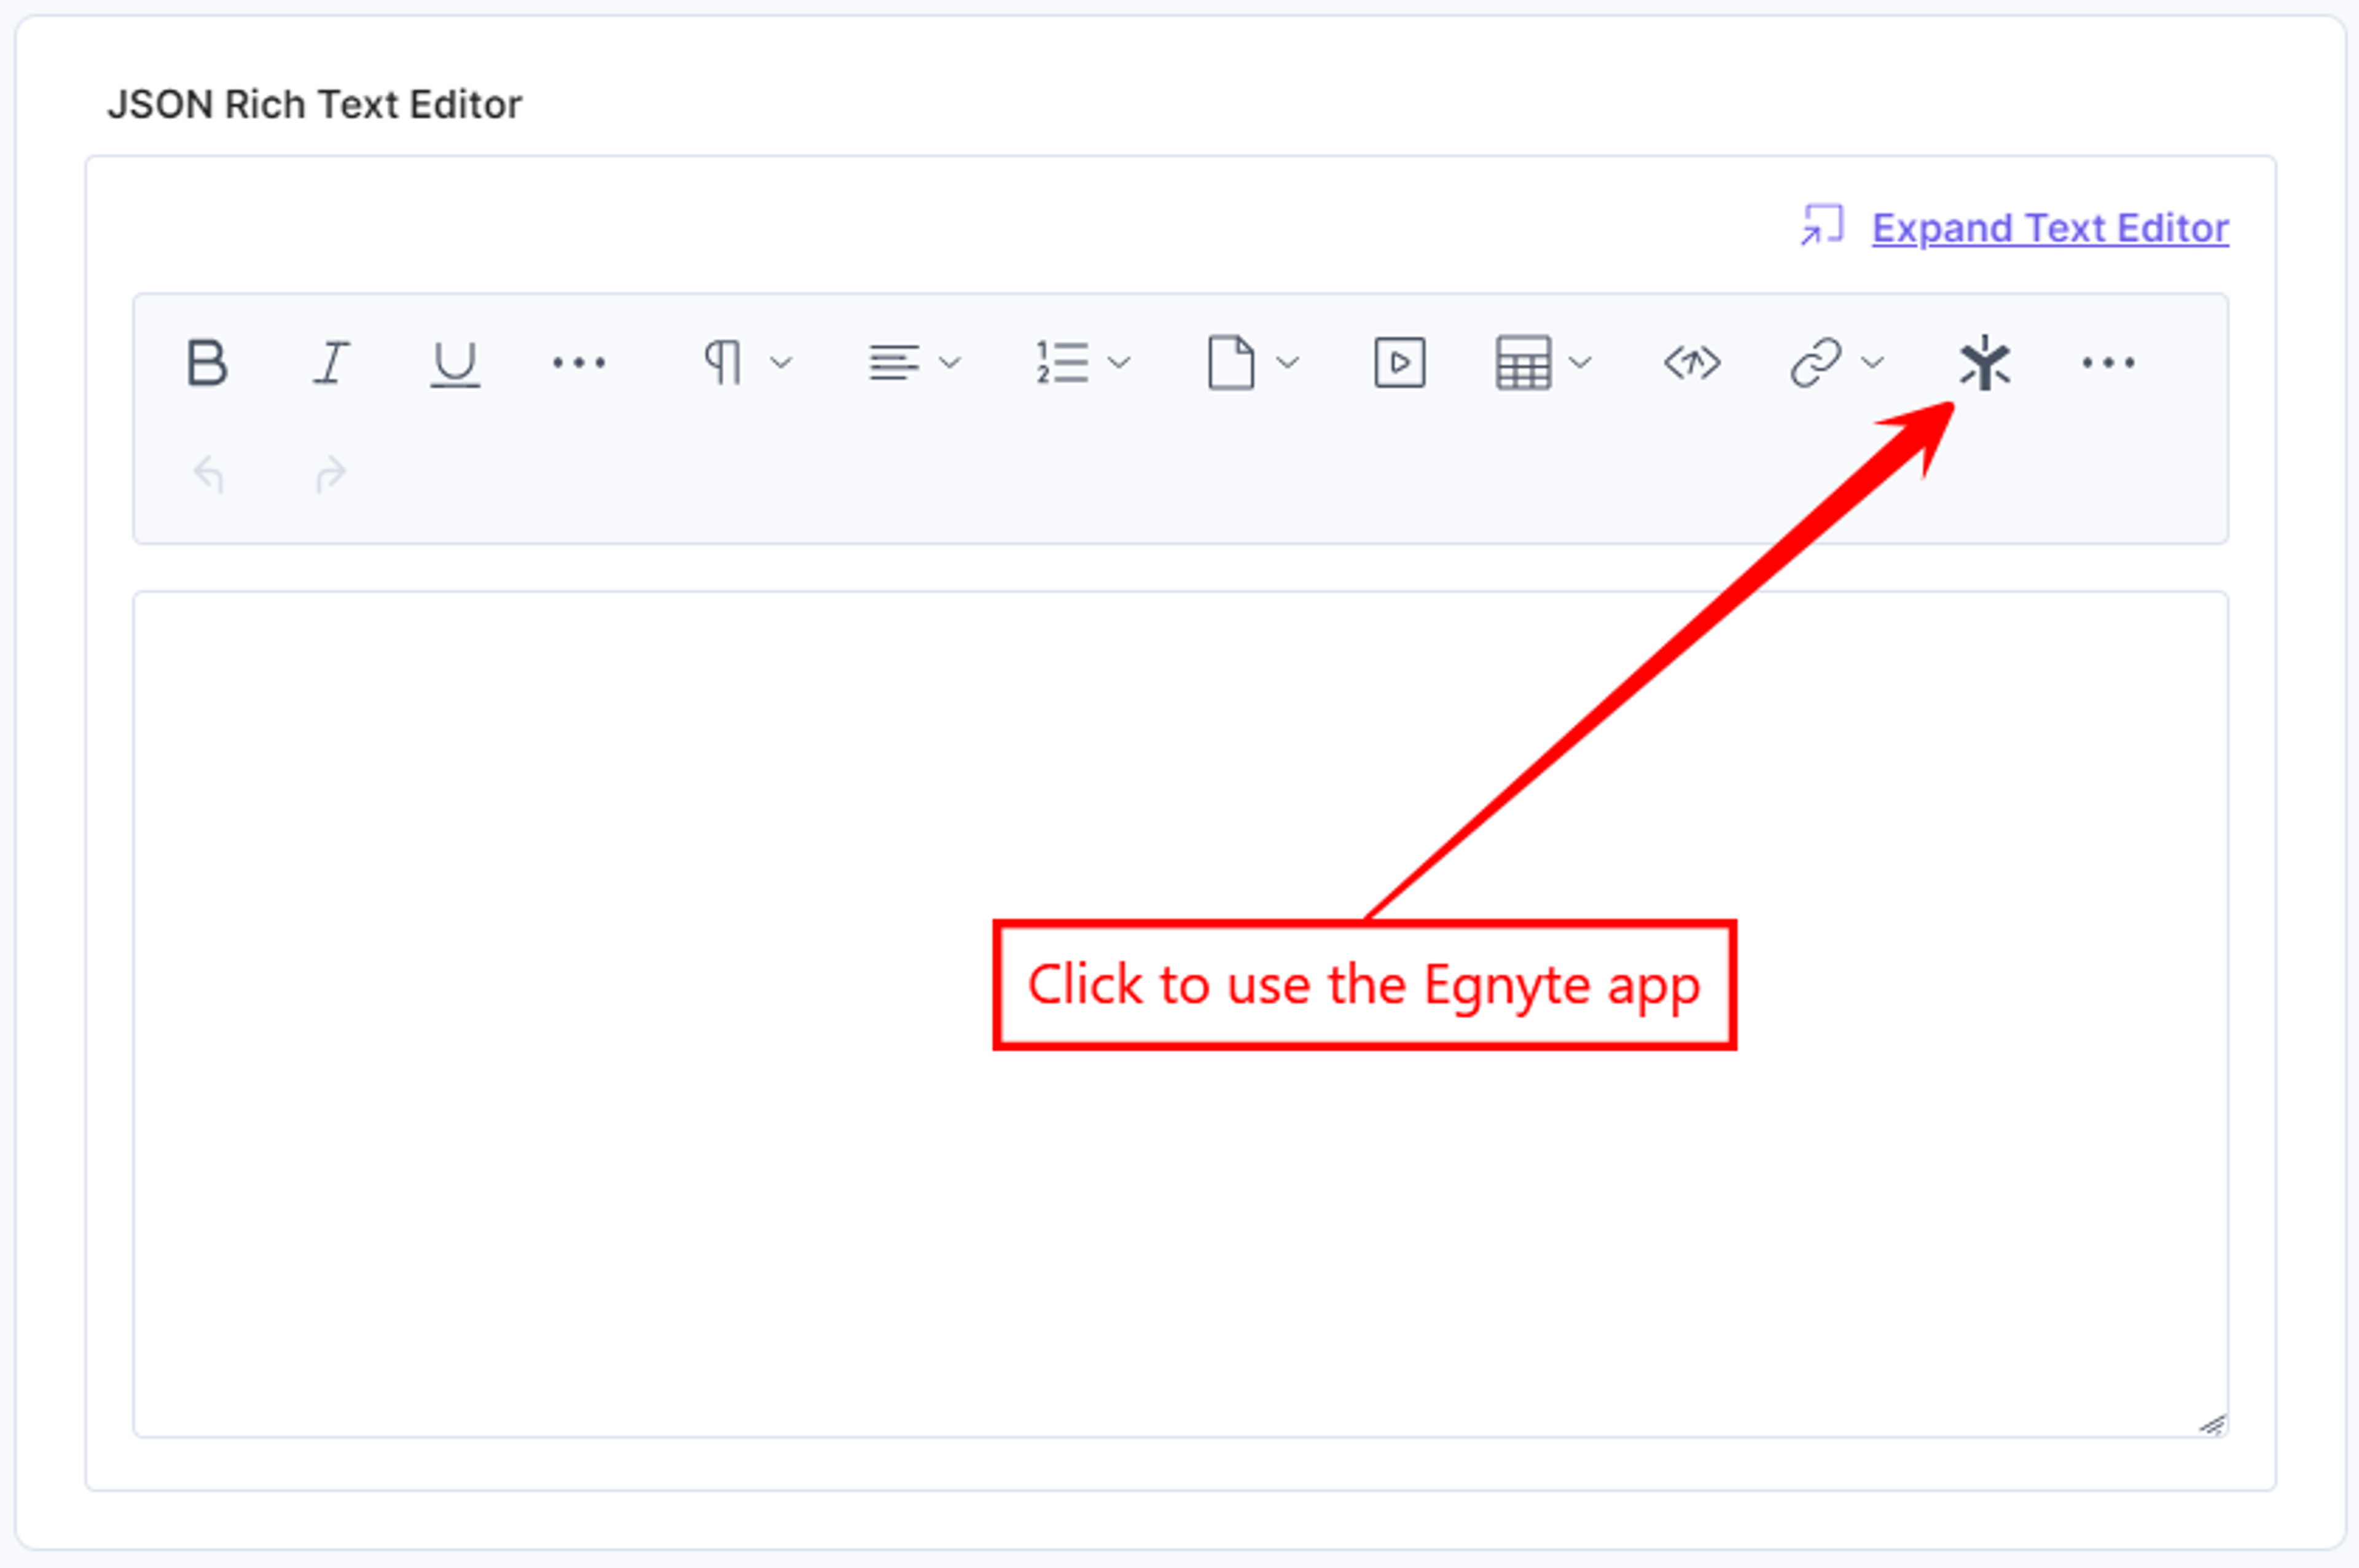
Task: Click the undo arrow
Action: point(208,474)
